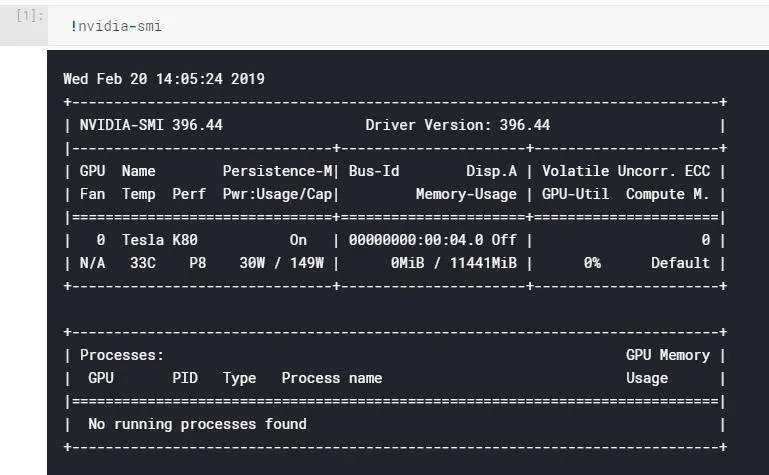Click the Process name column header
Image resolution: width=769 pixels, height=475 pixels.
(x=332, y=378)
